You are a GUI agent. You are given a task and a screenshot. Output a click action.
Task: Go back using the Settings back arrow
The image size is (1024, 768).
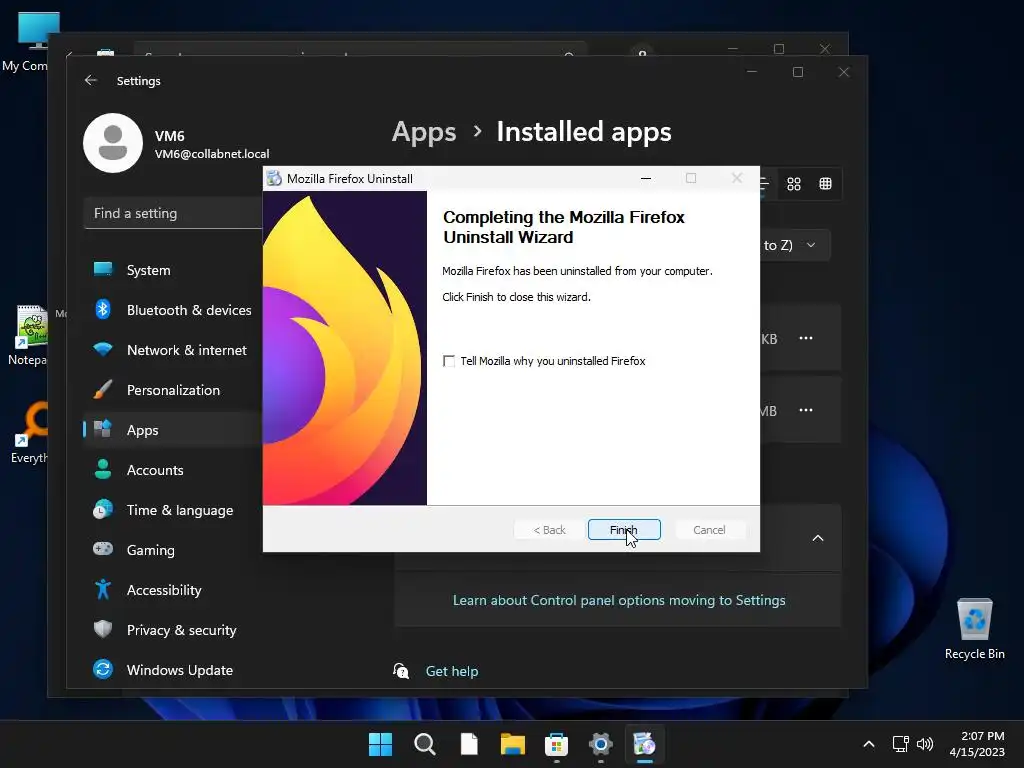(x=91, y=80)
